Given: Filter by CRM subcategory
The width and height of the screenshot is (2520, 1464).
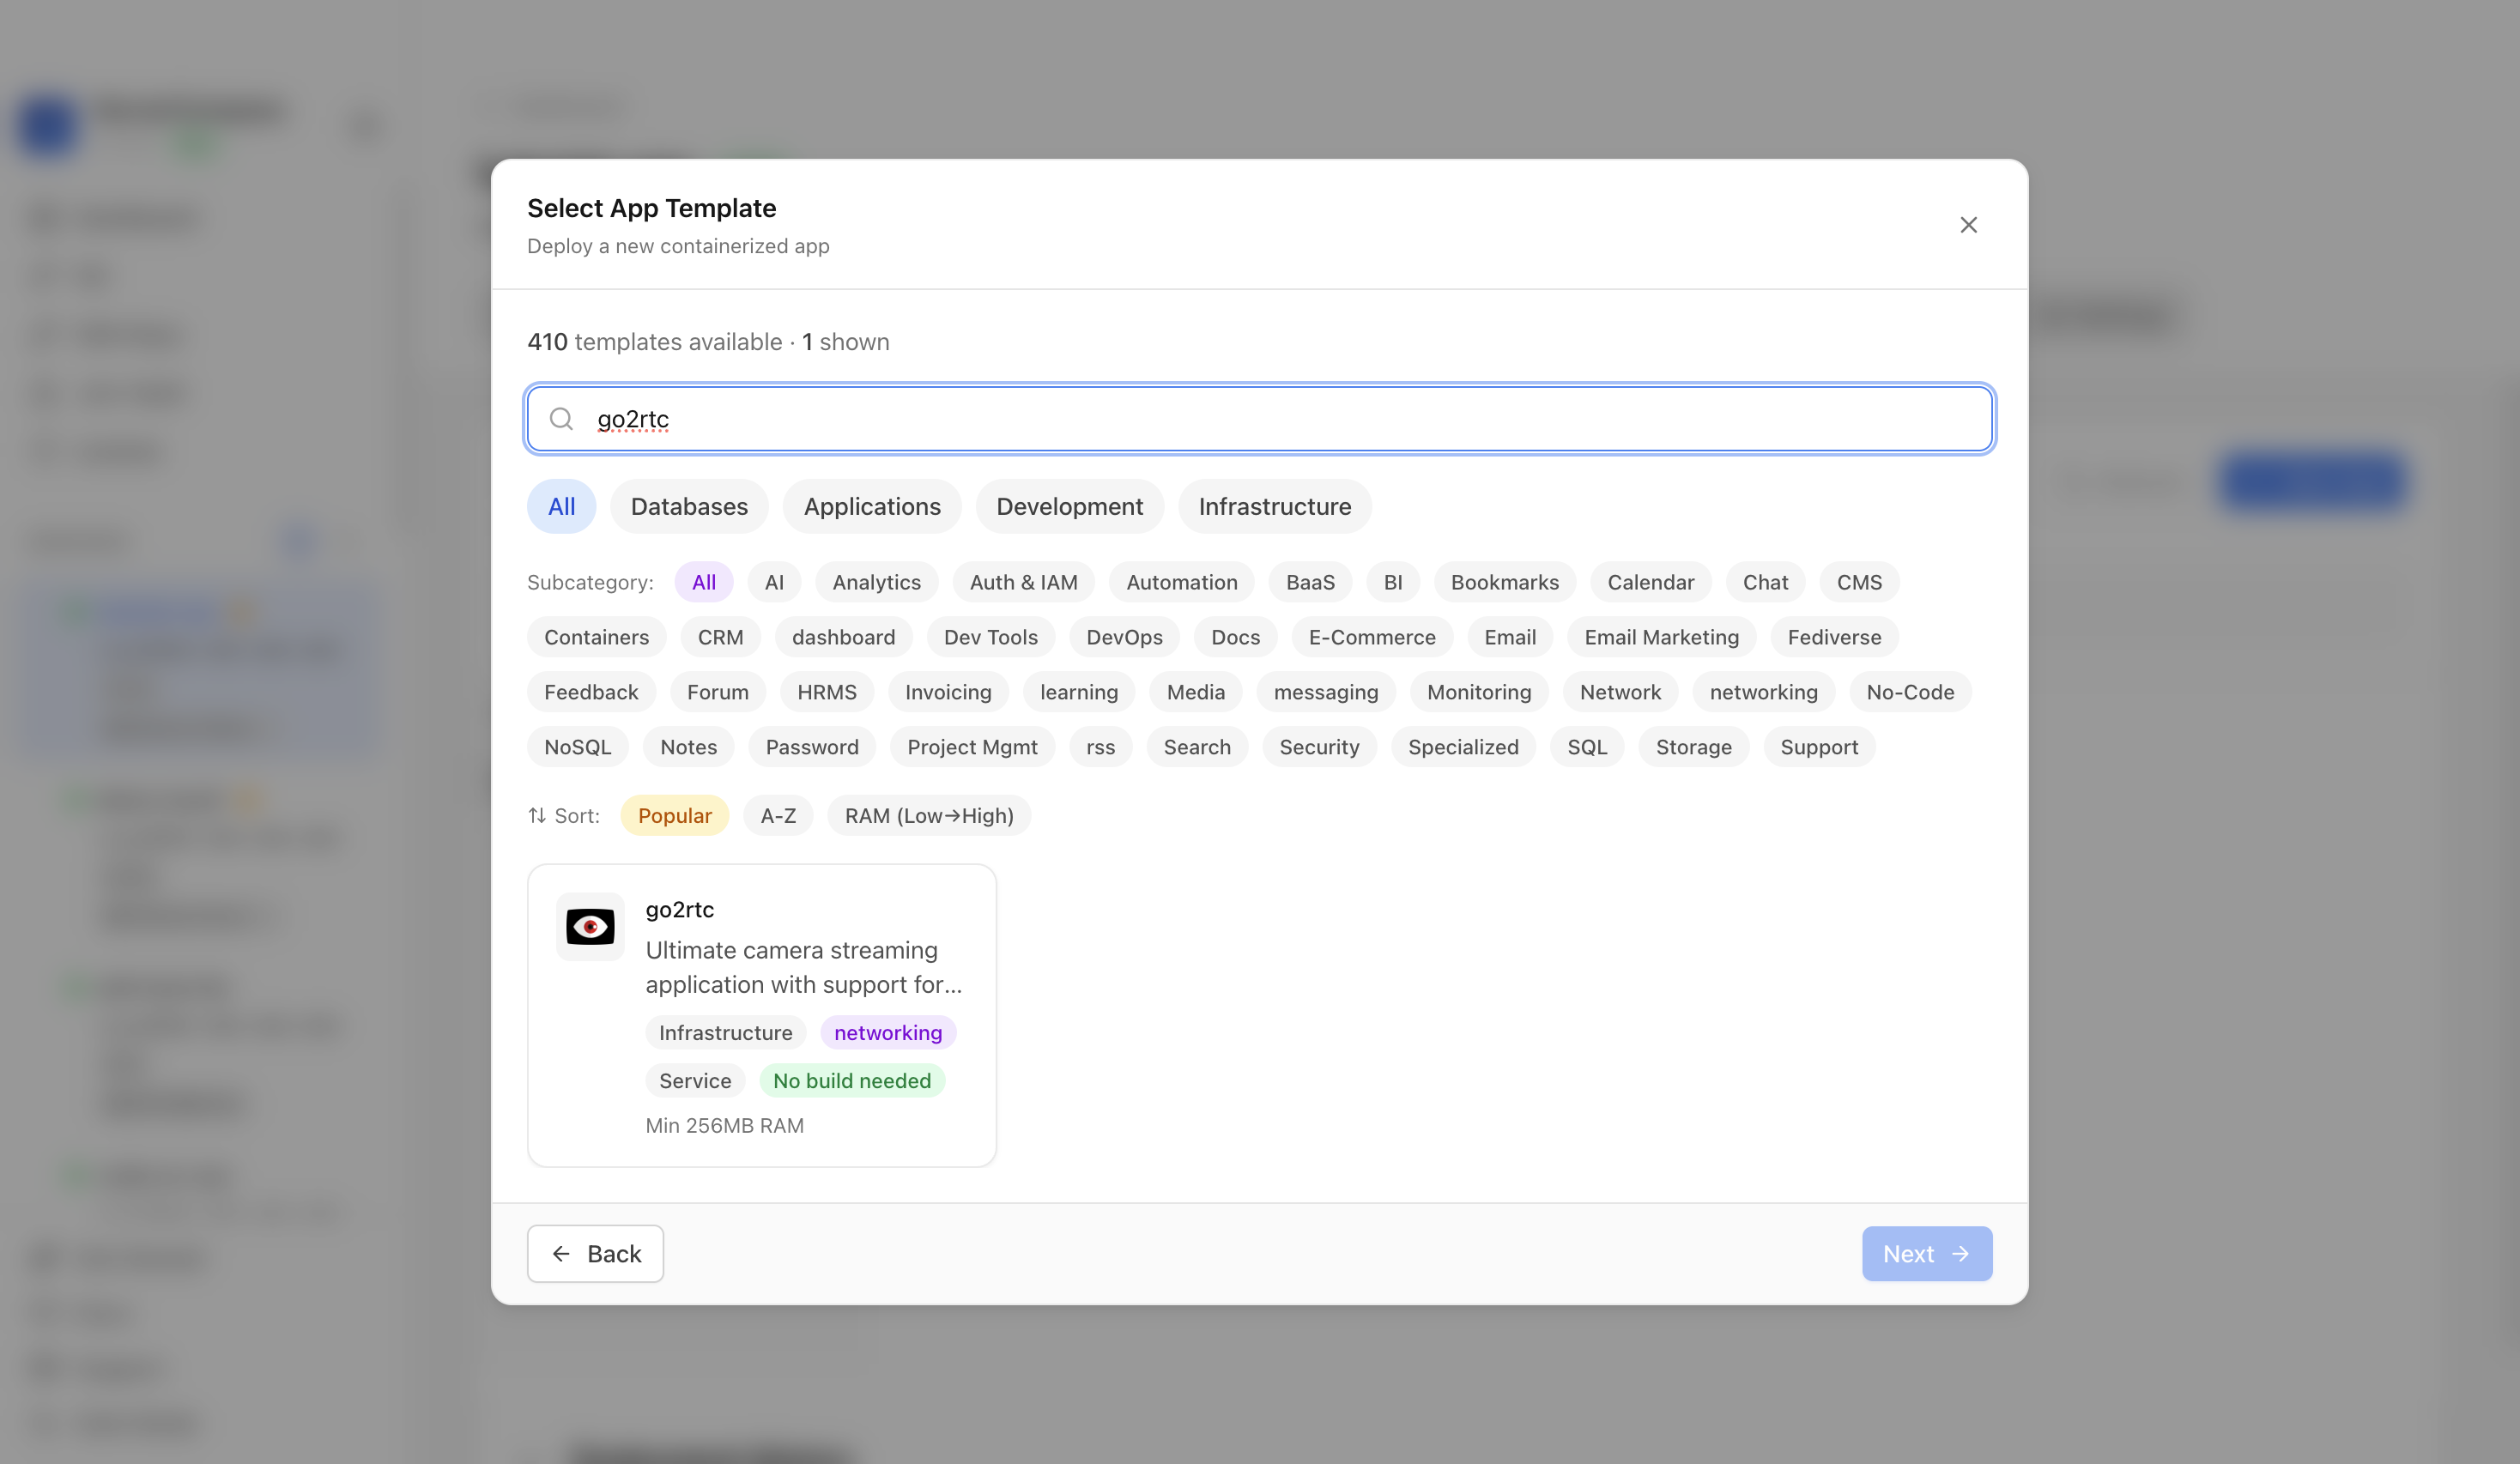Looking at the screenshot, I should coord(720,637).
